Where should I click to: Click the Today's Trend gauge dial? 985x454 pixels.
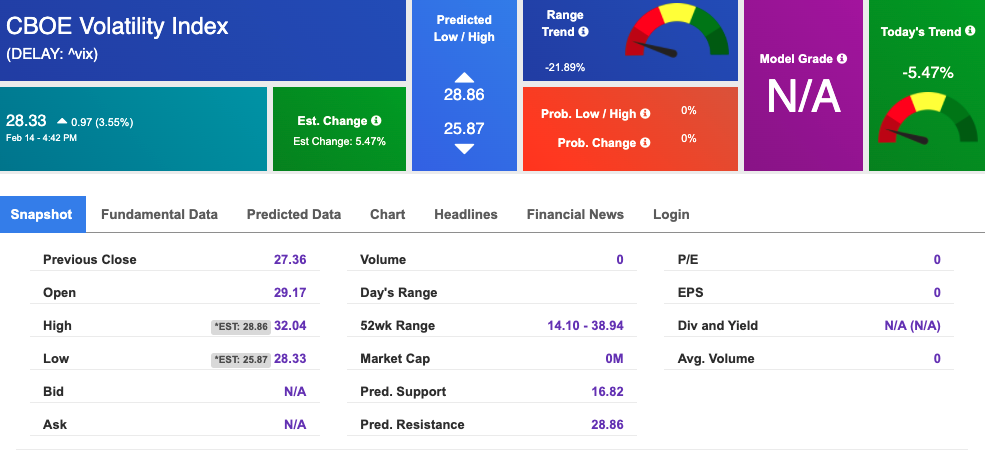[927, 118]
